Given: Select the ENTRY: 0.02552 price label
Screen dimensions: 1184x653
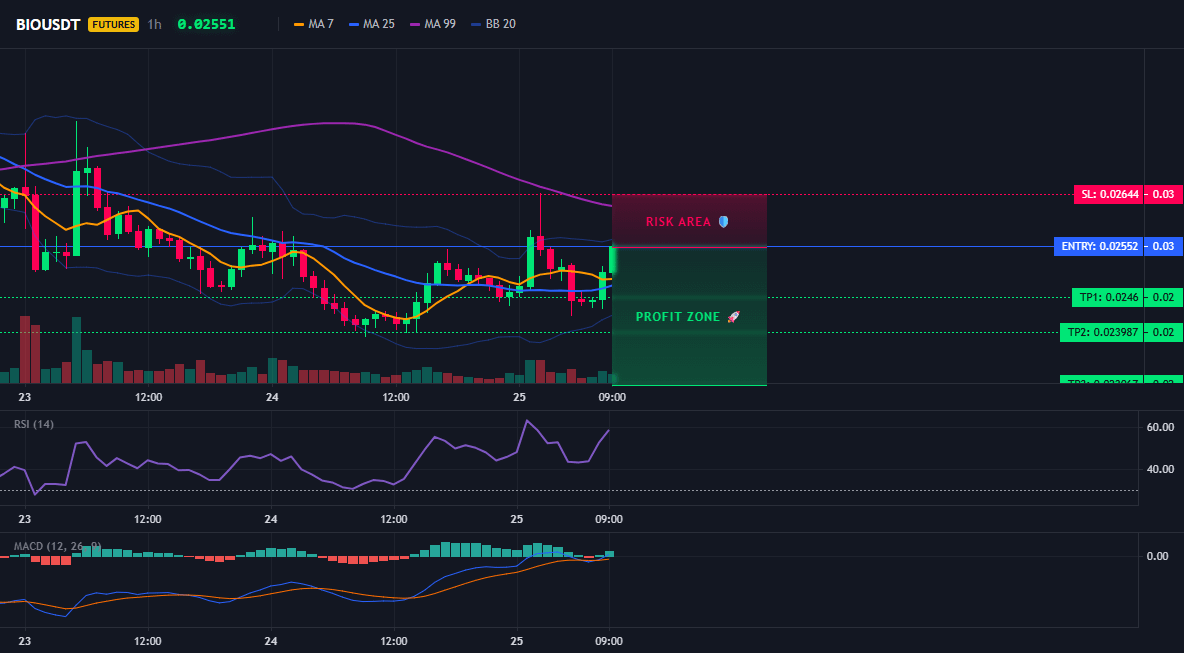Looking at the screenshot, I should (x=1098, y=247).
